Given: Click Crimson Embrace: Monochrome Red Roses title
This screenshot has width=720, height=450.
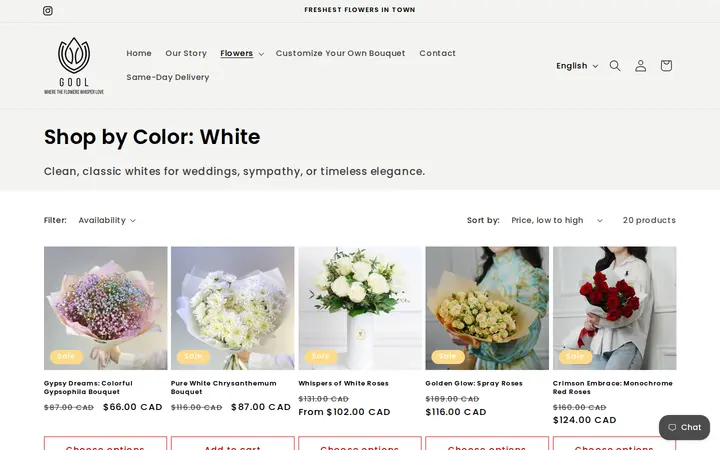Looking at the screenshot, I should (x=613, y=388).
